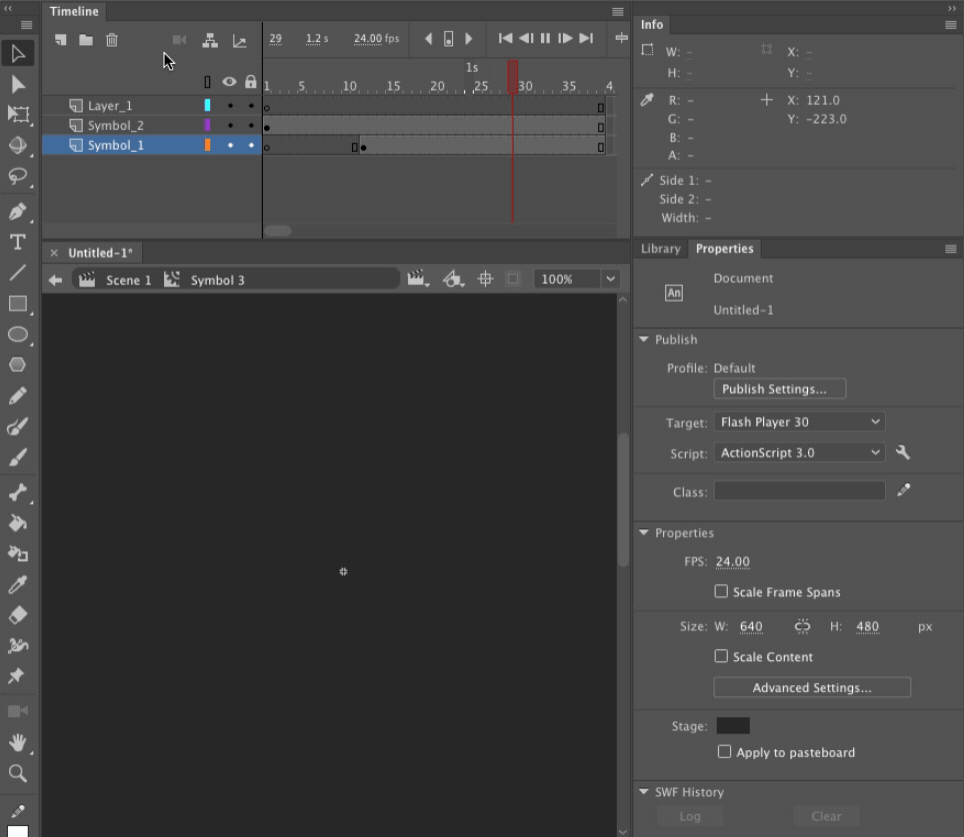Select the Hand tool
The image size is (964, 837).
(20, 743)
